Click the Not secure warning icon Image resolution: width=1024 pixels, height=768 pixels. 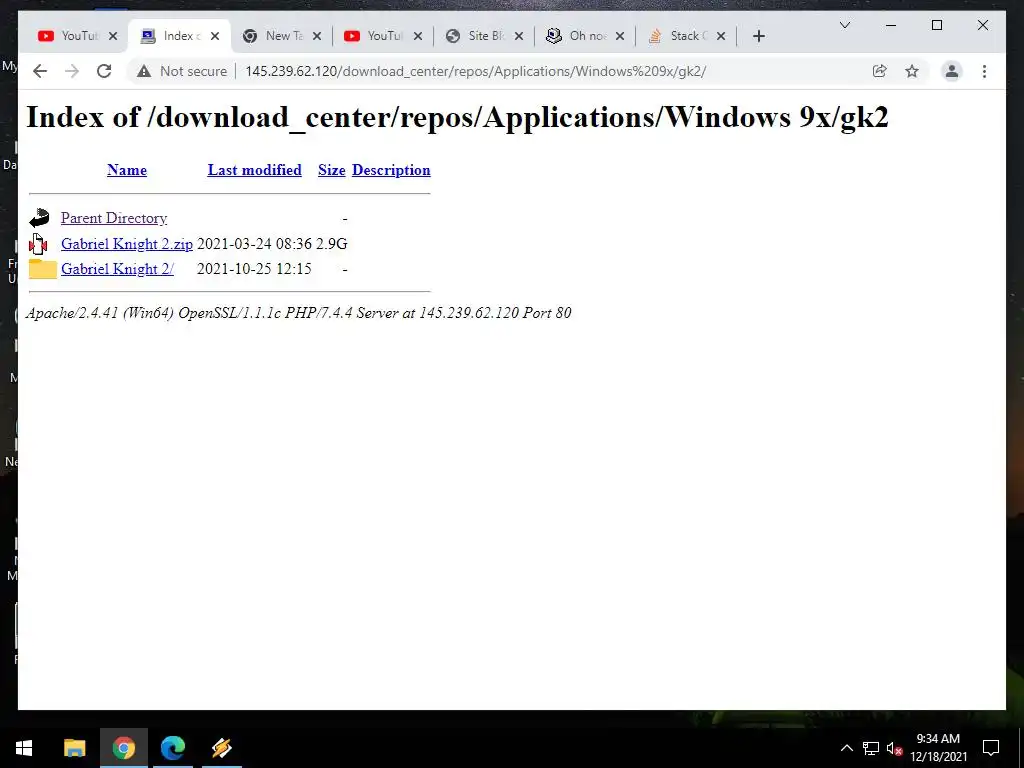click(x=144, y=71)
